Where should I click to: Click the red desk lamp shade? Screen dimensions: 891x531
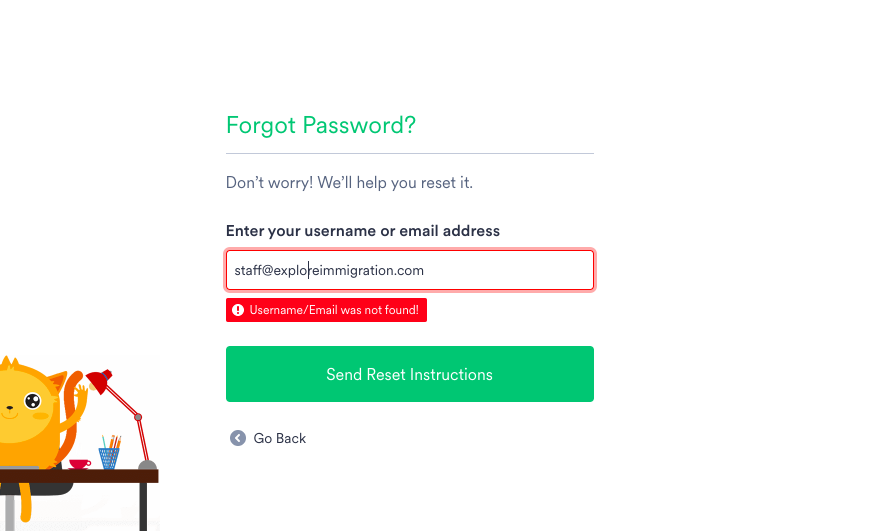(100, 381)
